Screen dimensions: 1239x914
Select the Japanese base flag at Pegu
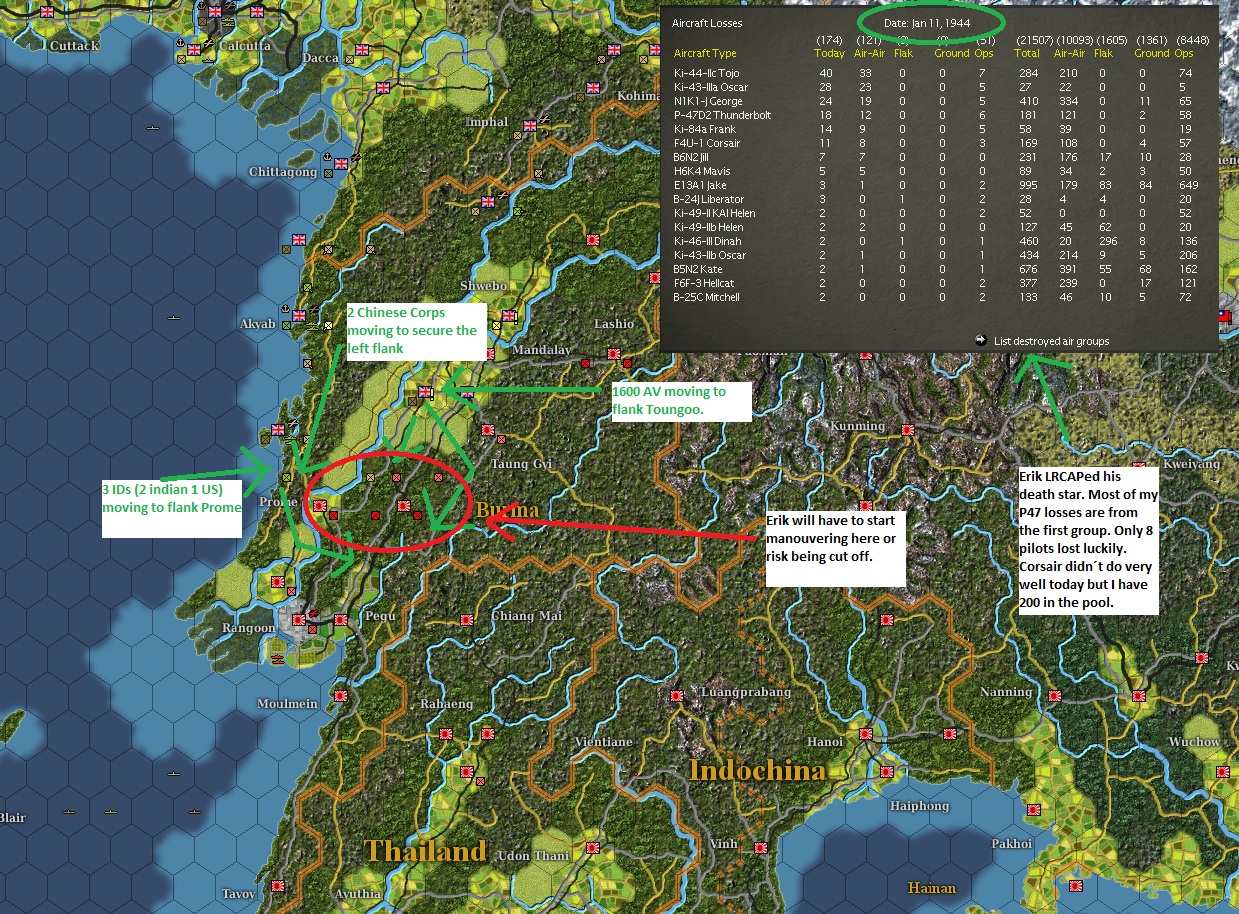[x=343, y=620]
